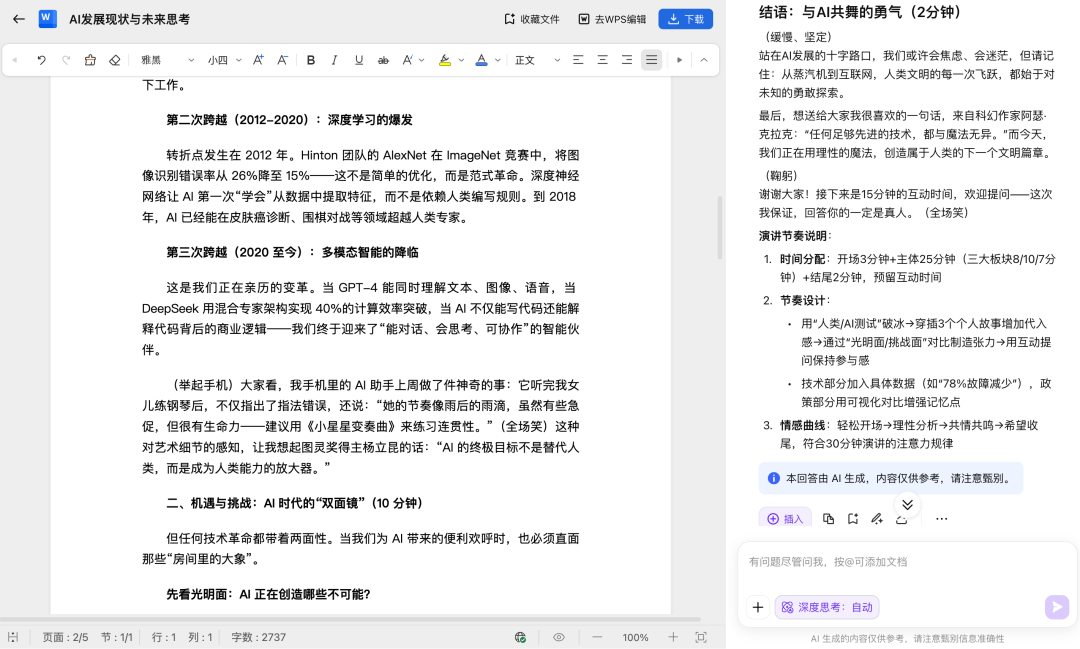
Task: Collapse the toolbar with up chevron
Action: (x=704, y=60)
